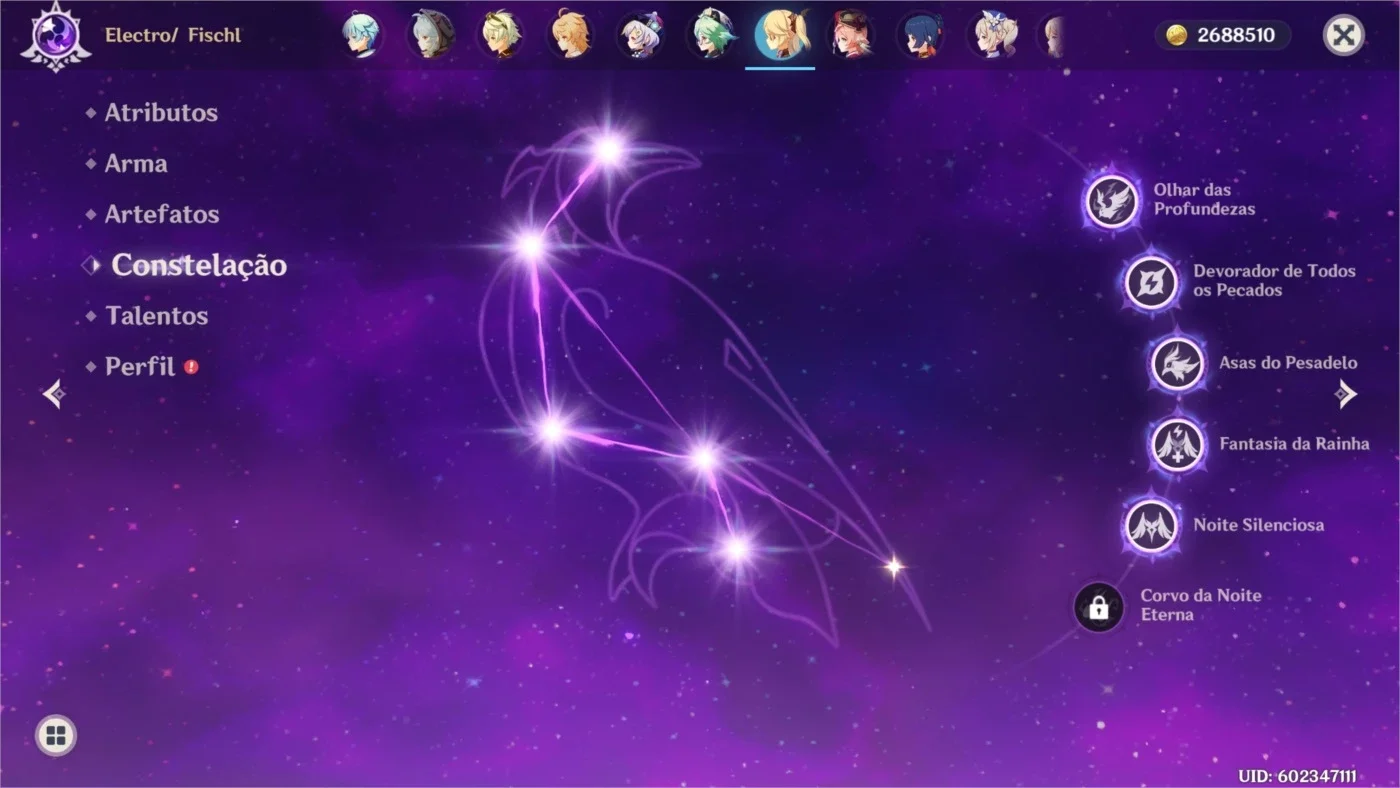Screen dimensions: 1400x788
Task: Click the Mora balance 2688510
Action: (1223, 36)
